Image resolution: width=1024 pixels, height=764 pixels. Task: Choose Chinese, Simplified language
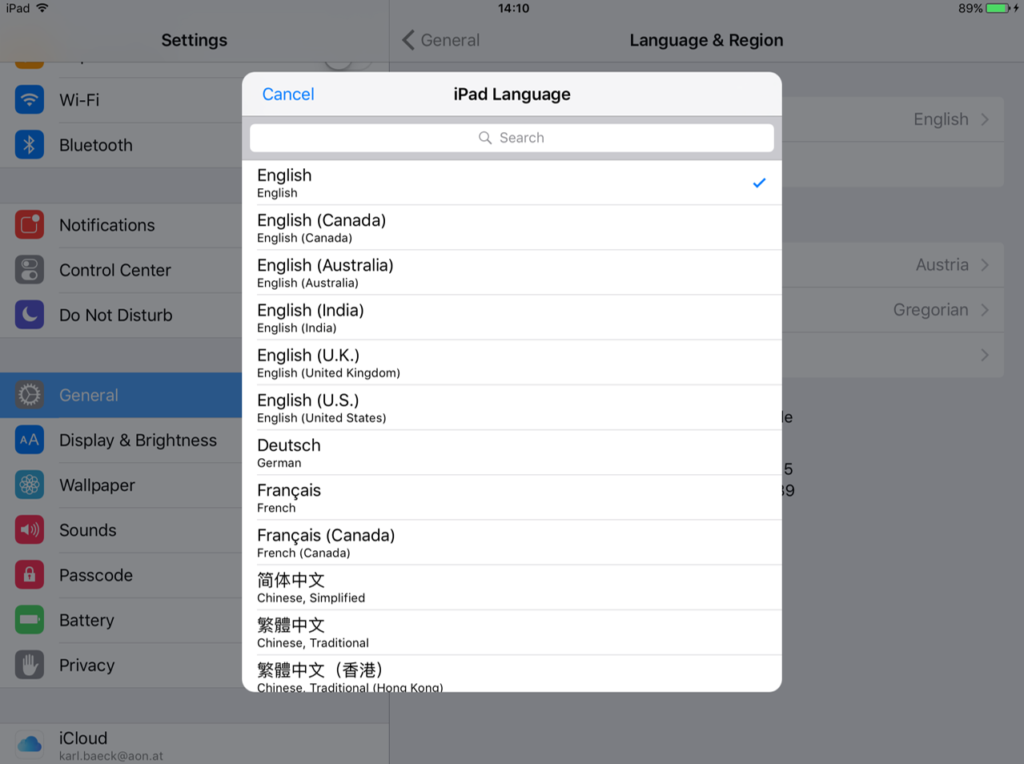pyautogui.click(x=512, y=588)
